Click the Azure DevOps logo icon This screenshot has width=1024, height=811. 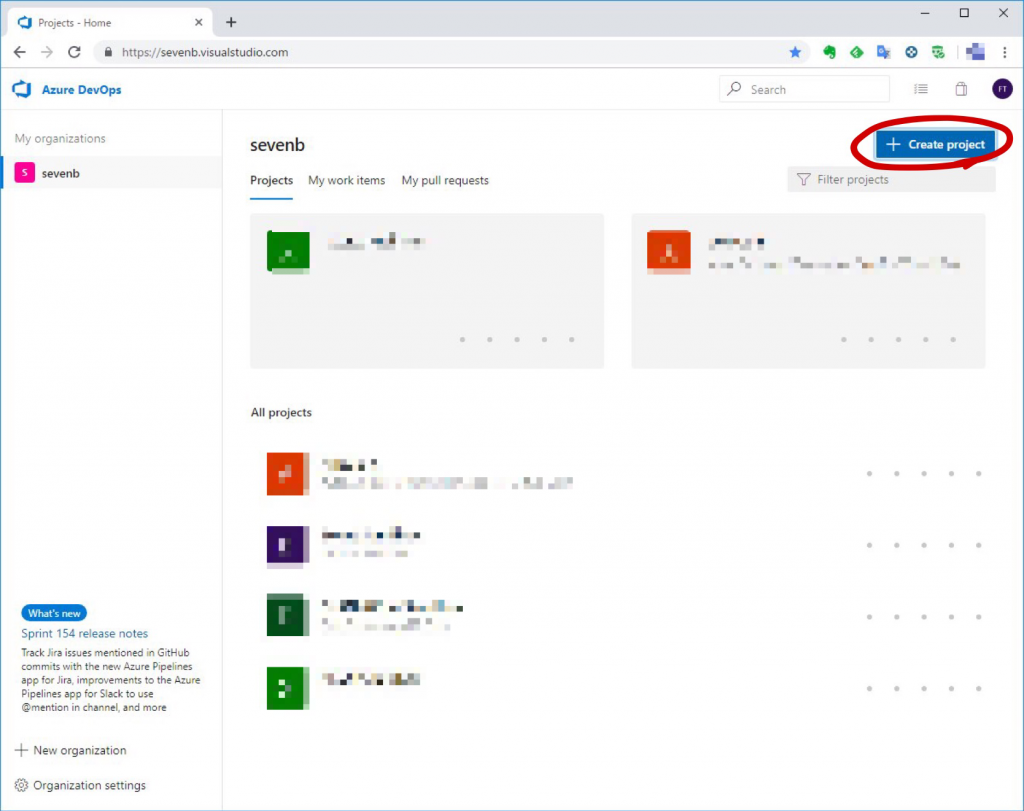pos(22,89)
